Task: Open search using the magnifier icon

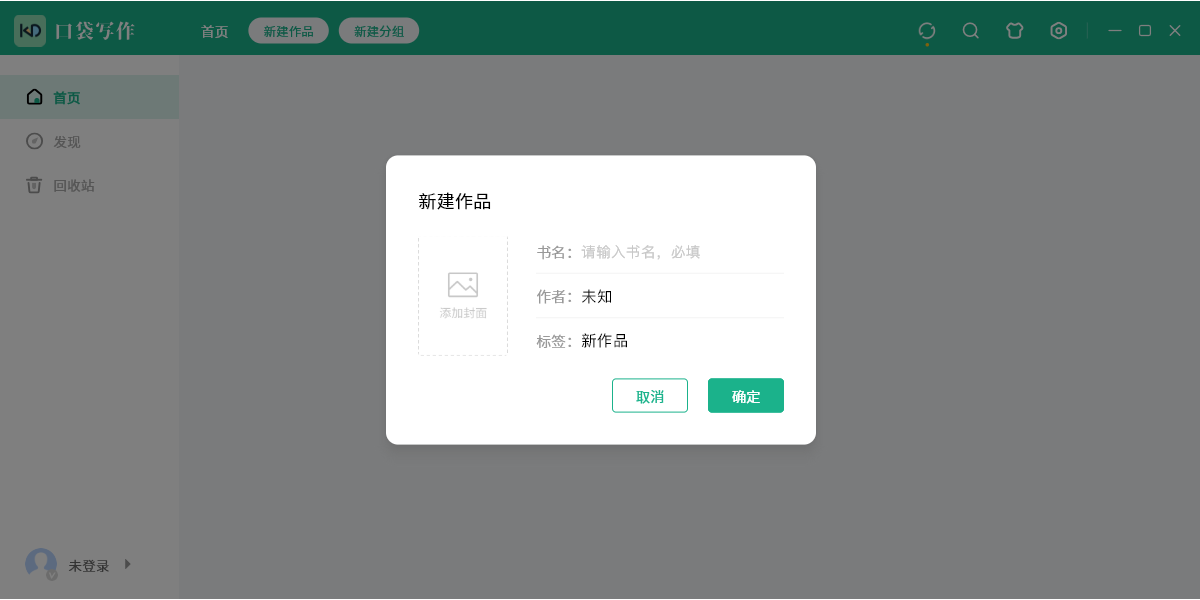Action: click(970, 30)
